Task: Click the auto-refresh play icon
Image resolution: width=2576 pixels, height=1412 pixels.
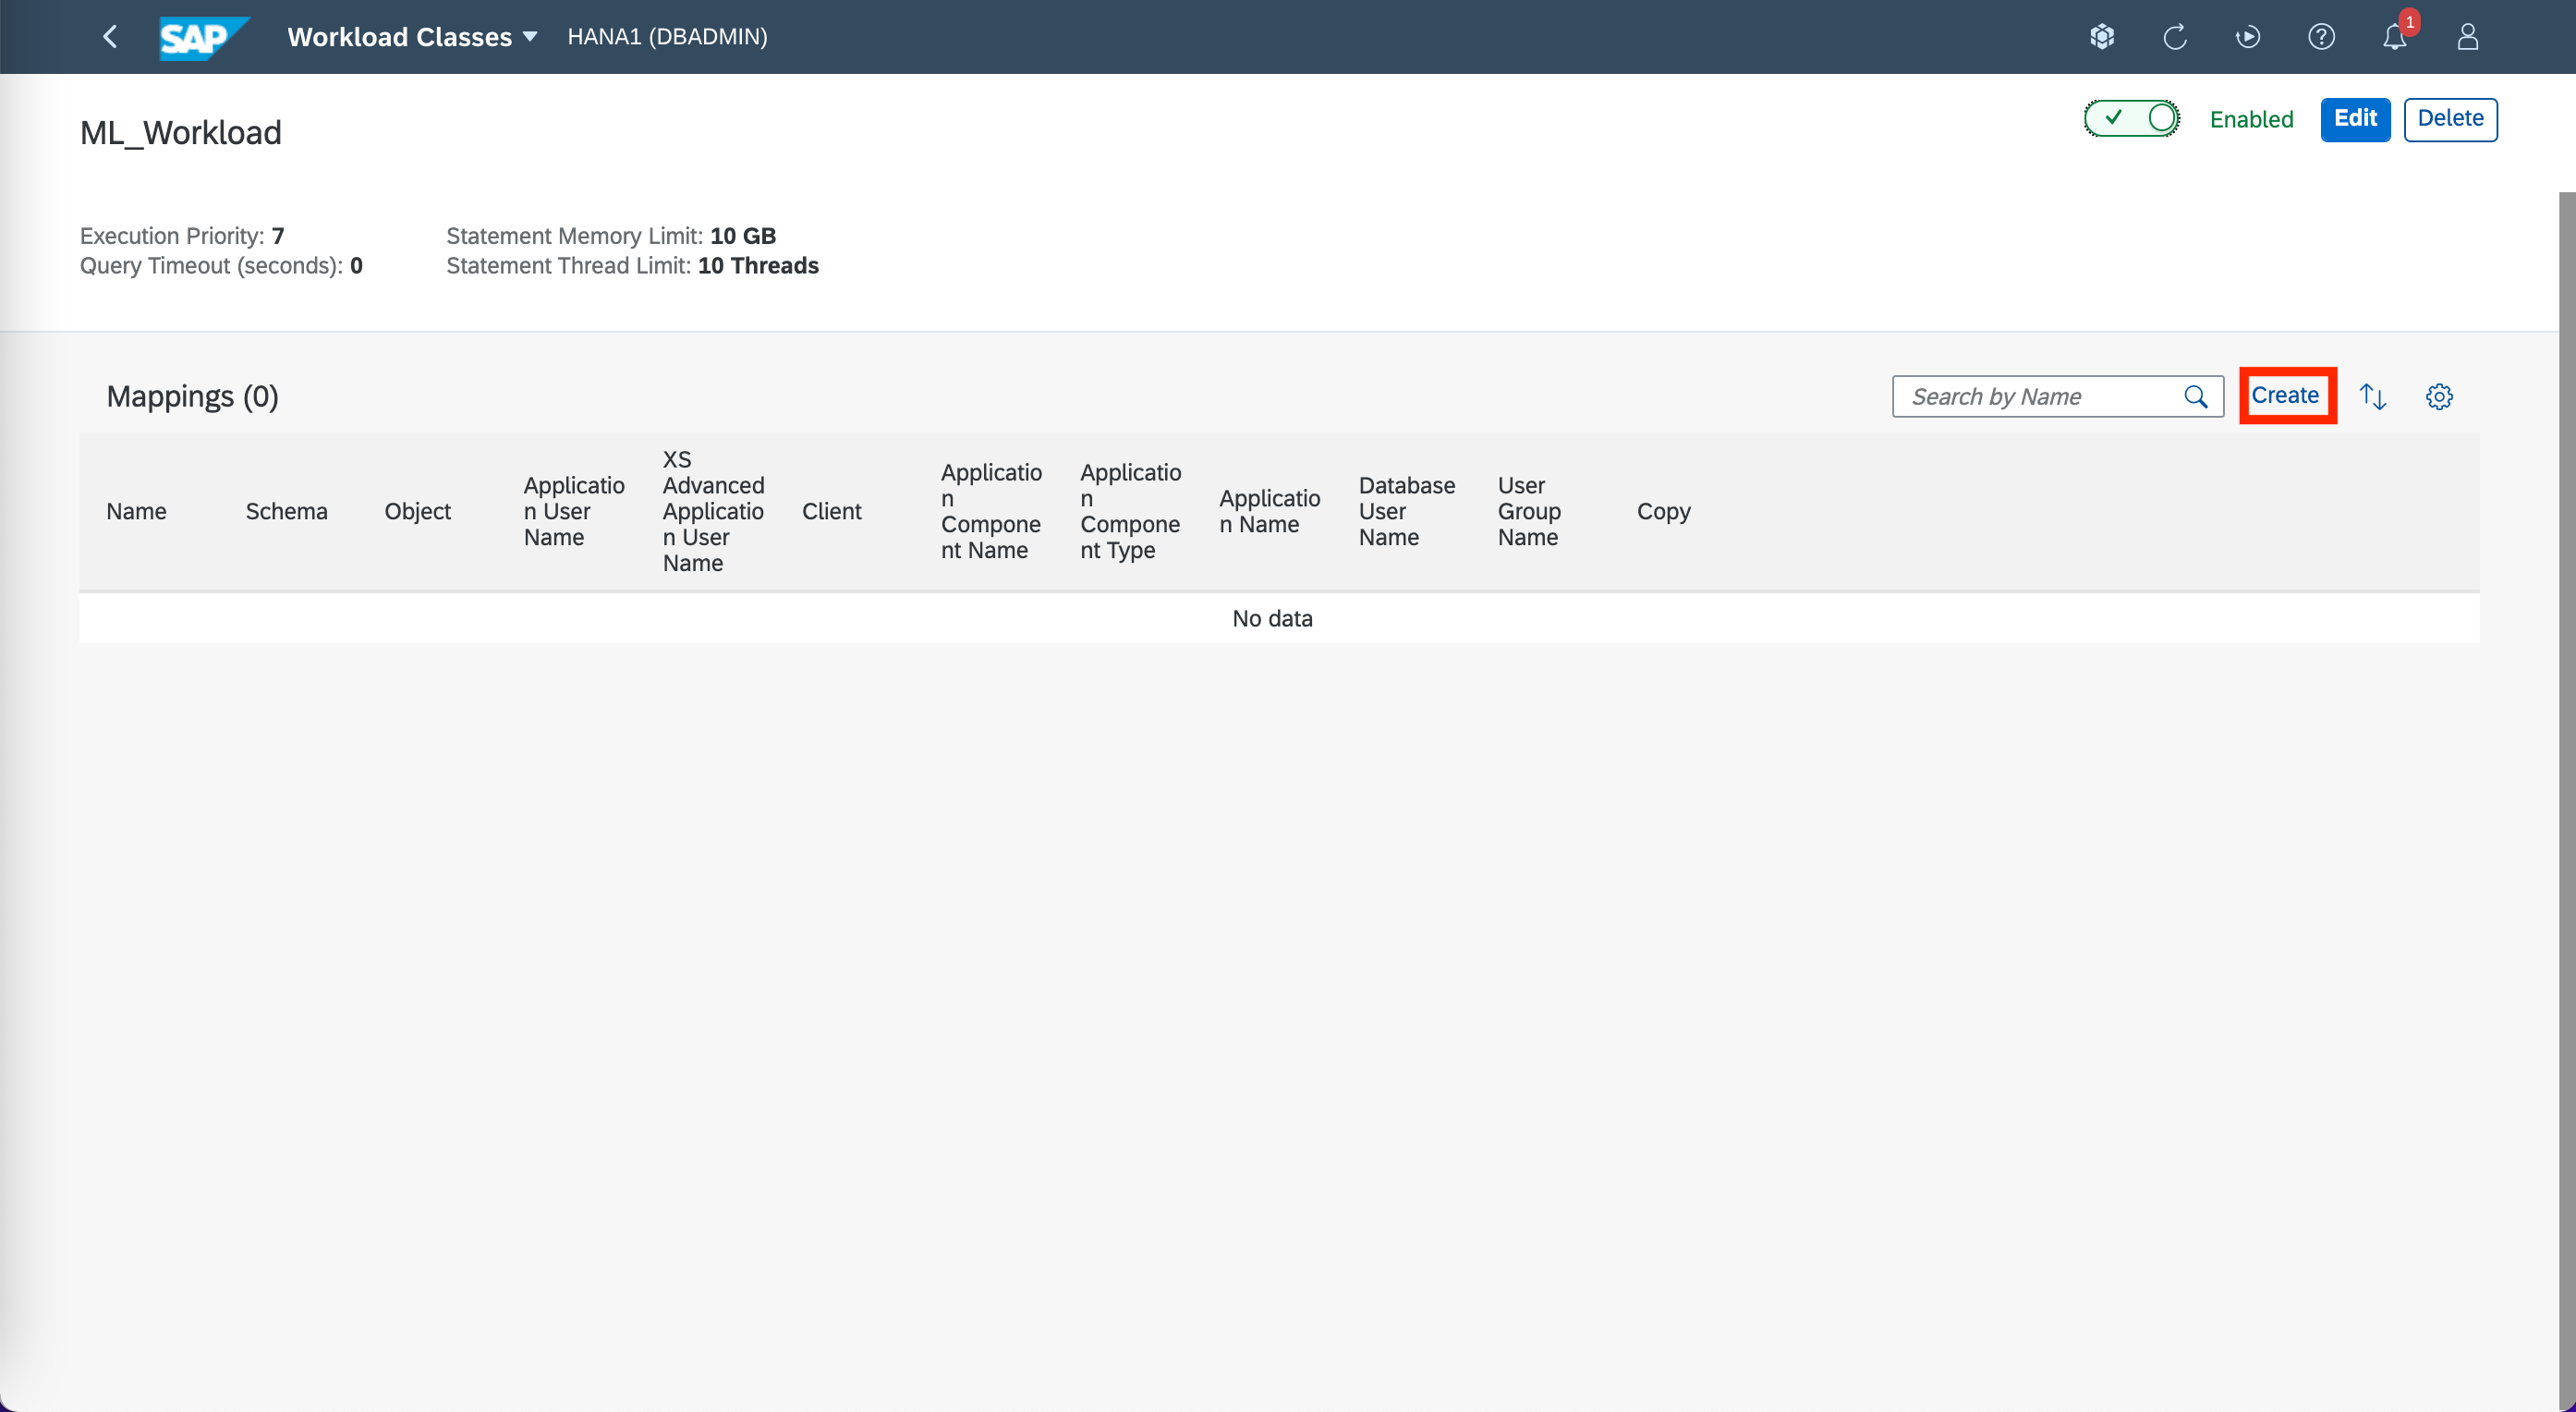Action: click(x=2247, y=37)
